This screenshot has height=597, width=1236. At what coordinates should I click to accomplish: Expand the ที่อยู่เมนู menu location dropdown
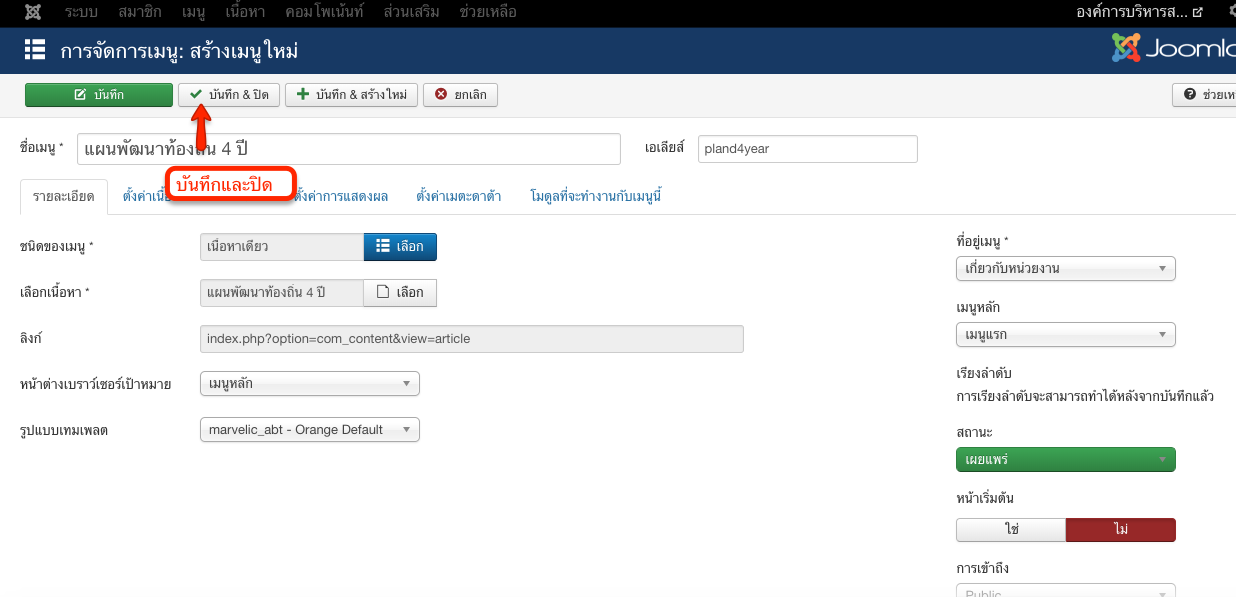[x=1065, y=269]
